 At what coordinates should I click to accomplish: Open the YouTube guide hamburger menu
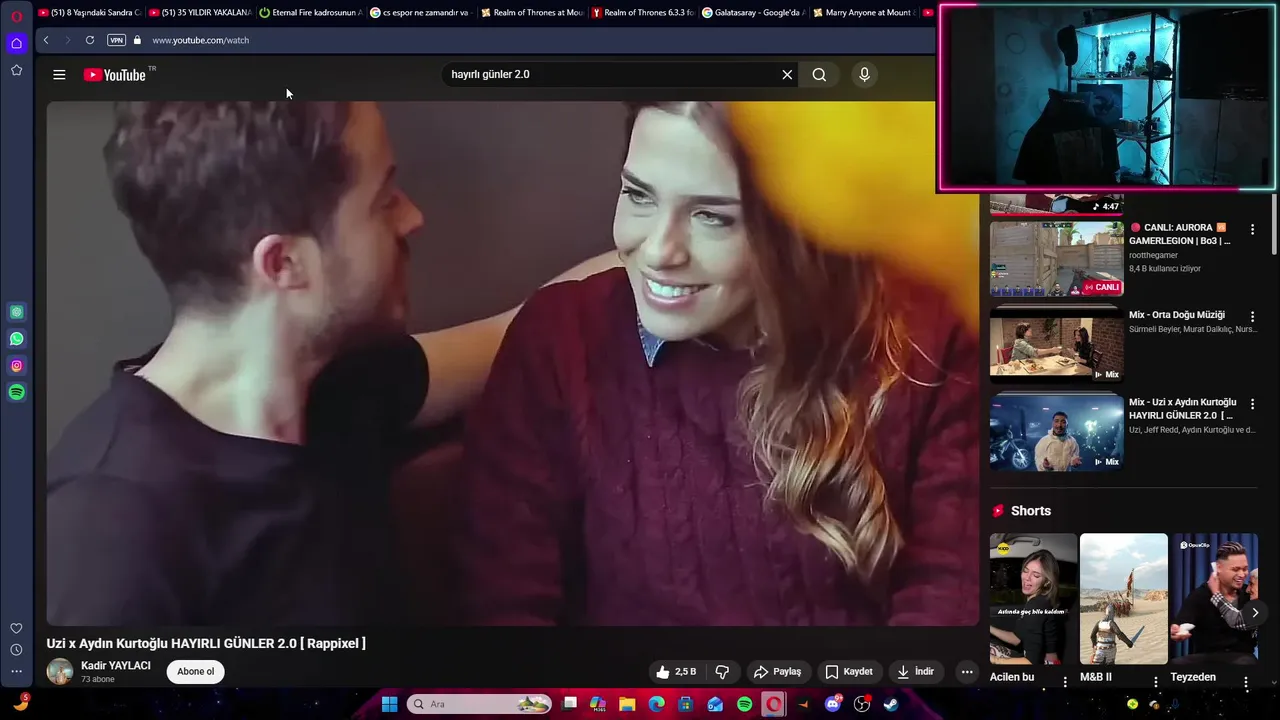click(59, 75)
